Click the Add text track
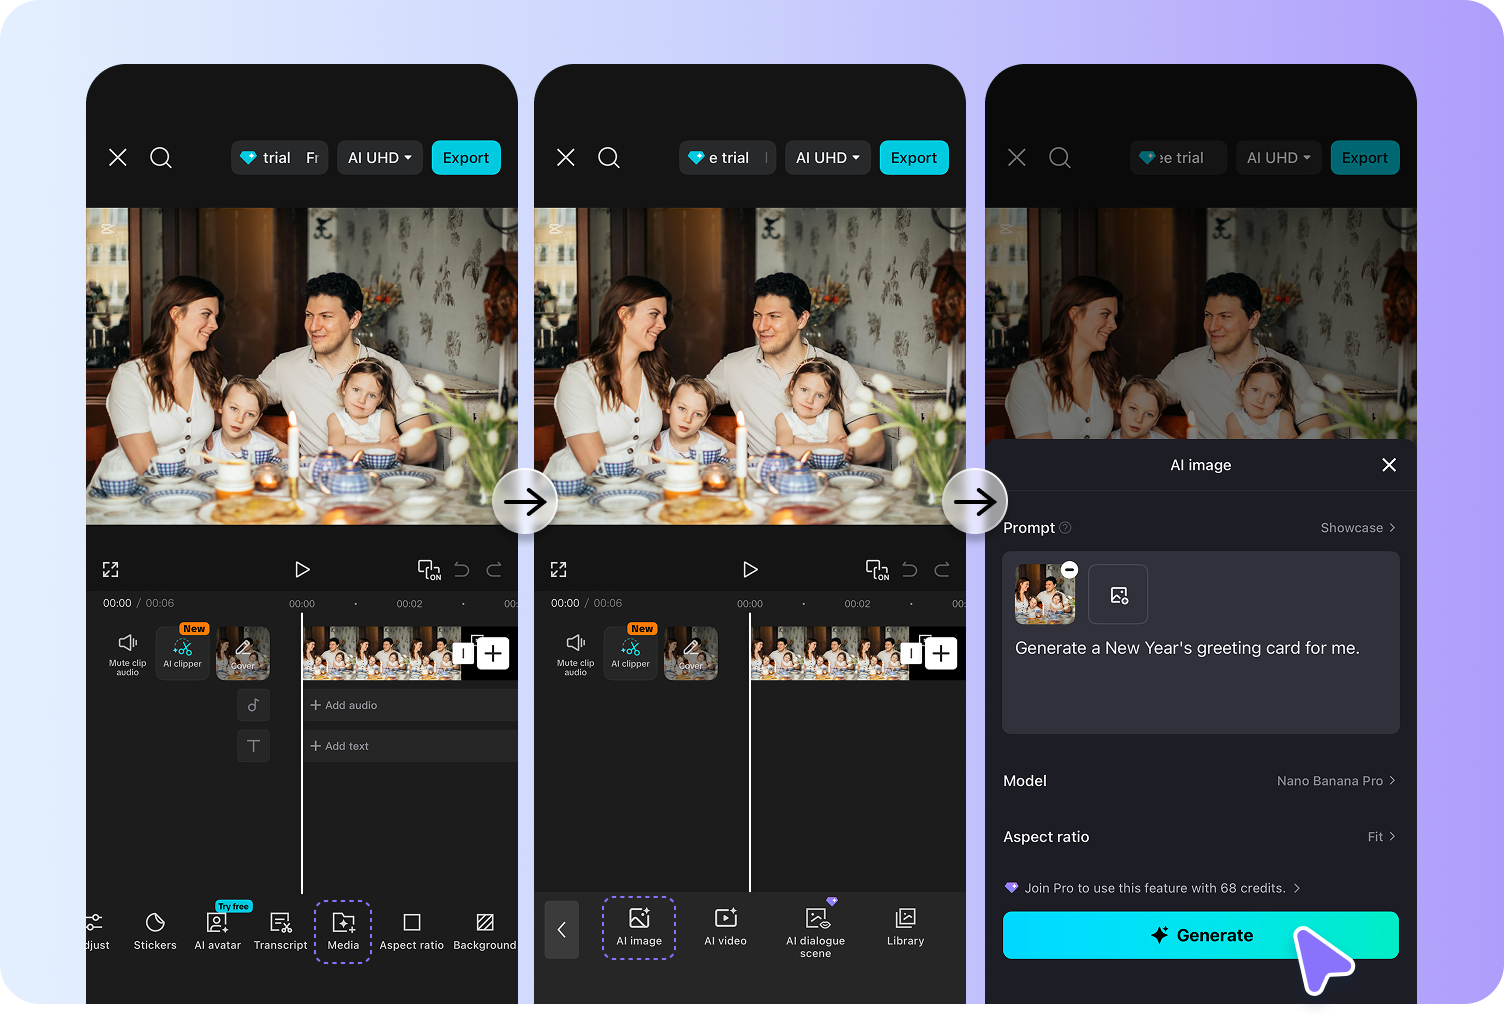 411,746
